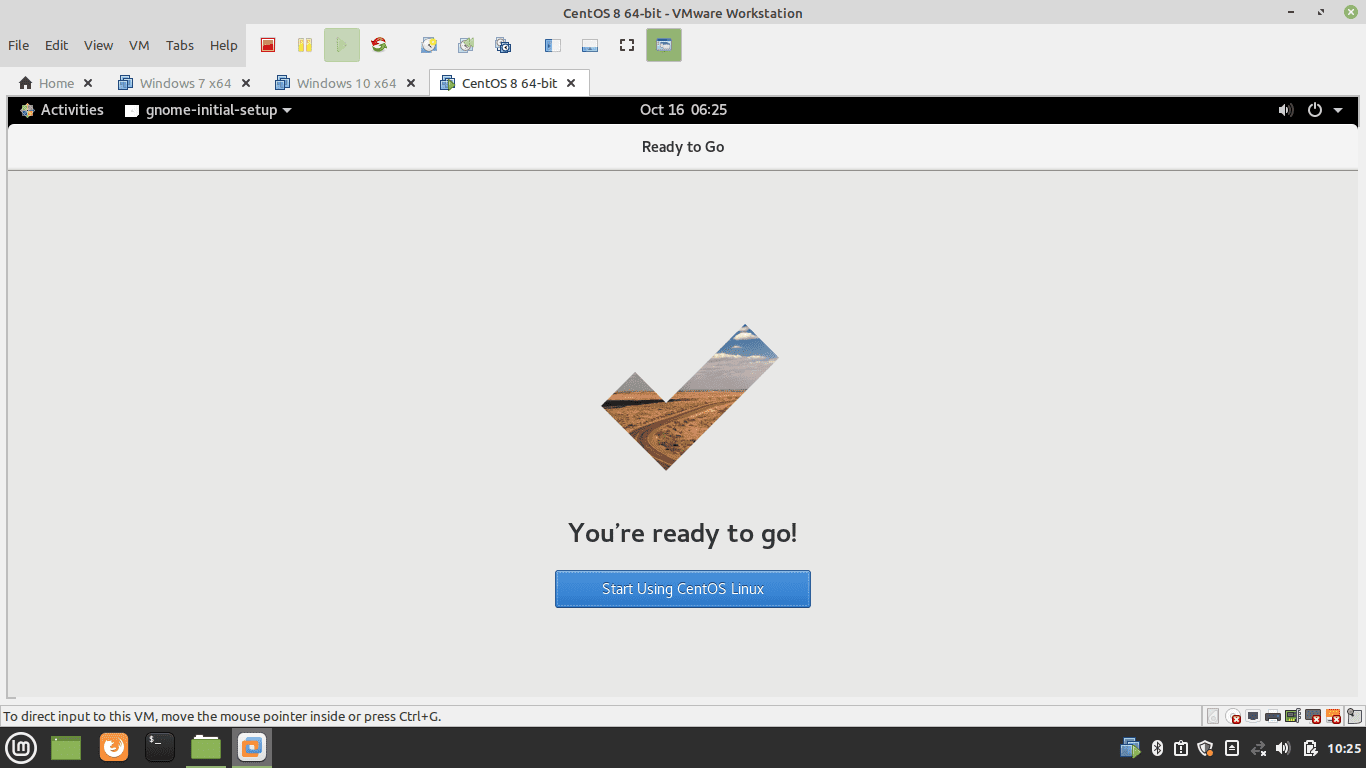Click the Bluetooth tray icon
Image resolution: width=1366 pixels, height=768 pixels.
(x=1157, y=748)
